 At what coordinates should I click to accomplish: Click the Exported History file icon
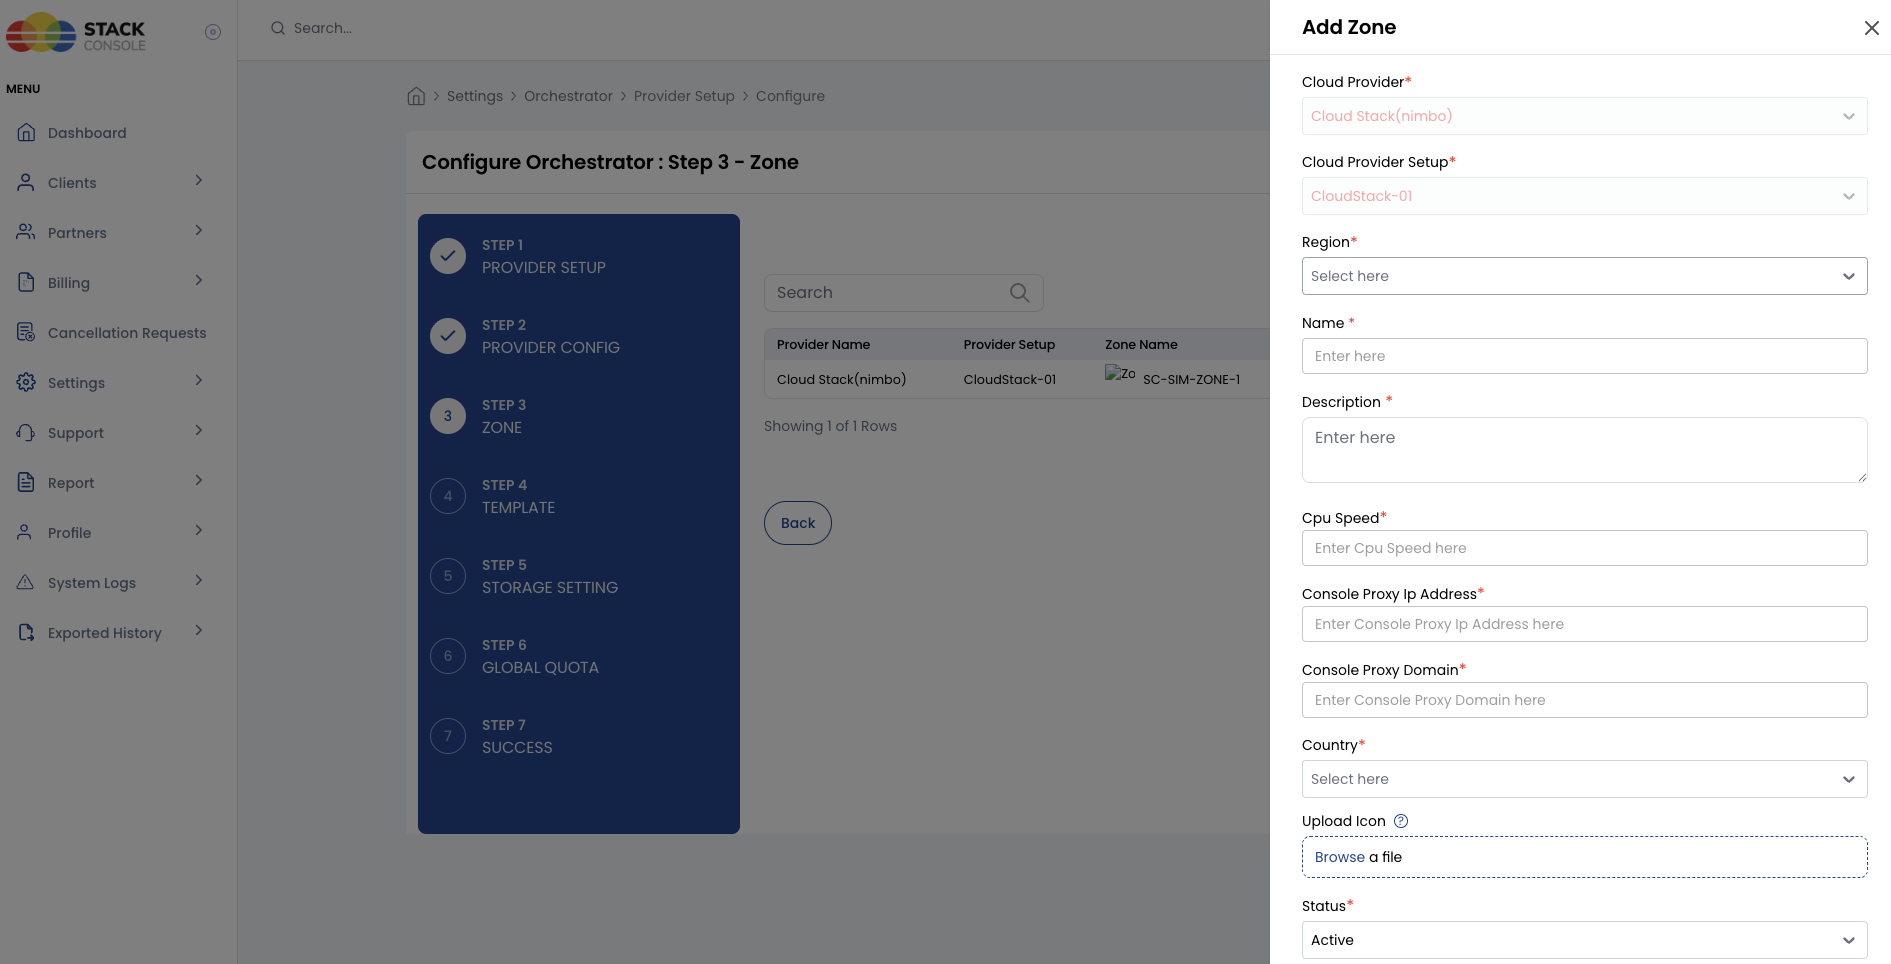(27, 632)
